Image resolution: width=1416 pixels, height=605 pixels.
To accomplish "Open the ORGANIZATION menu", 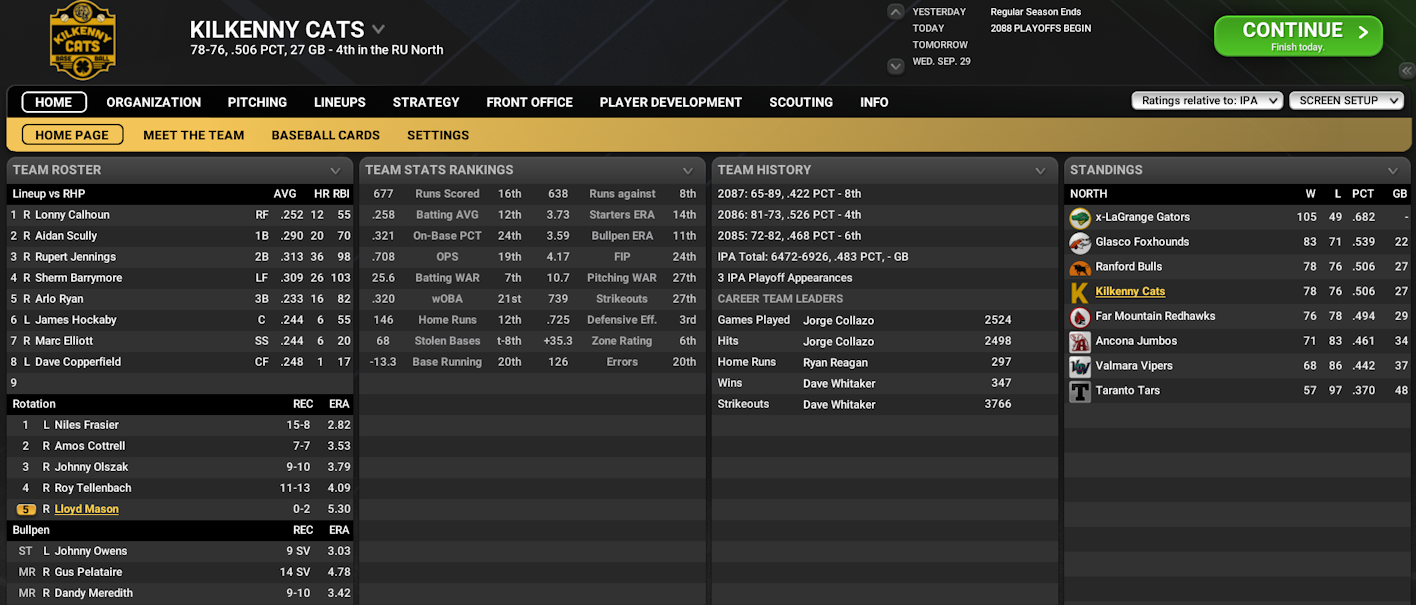I will click(x=154, y=102).
